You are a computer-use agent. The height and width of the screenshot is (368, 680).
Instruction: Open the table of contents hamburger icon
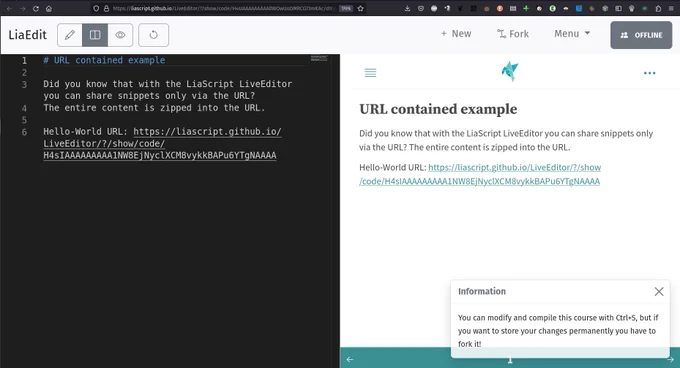coord(370,73)
